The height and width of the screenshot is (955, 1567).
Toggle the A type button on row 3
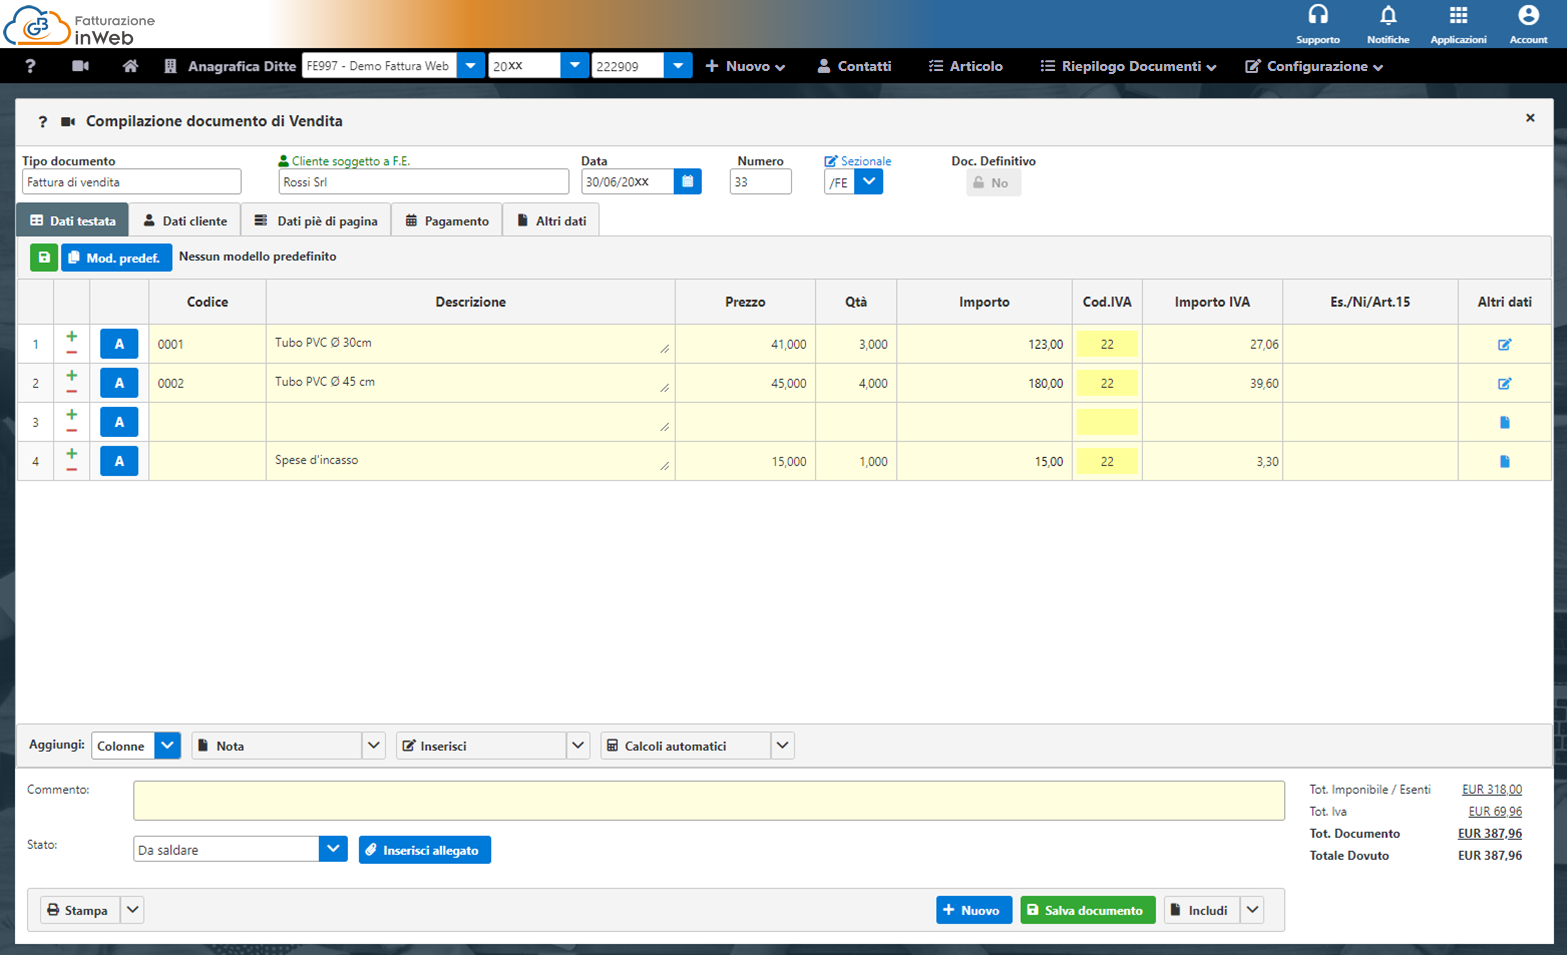point(119,422)
